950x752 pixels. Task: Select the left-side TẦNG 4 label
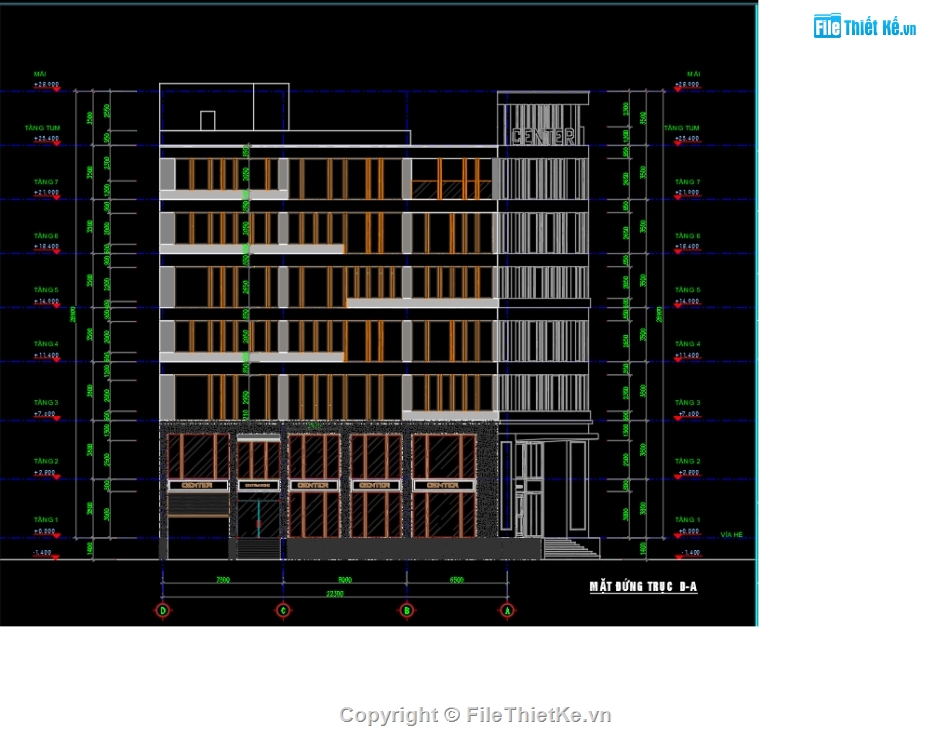tap(46, 344)
